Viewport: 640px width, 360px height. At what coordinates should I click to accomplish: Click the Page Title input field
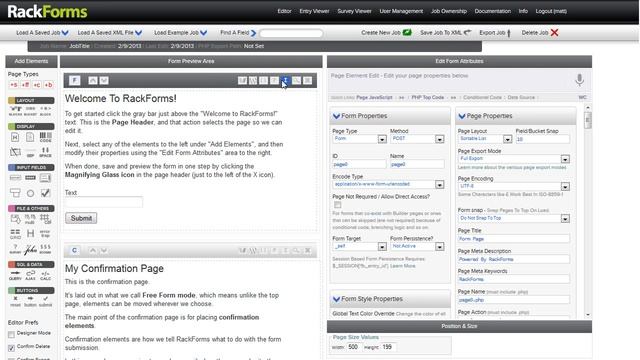[513, 239]
